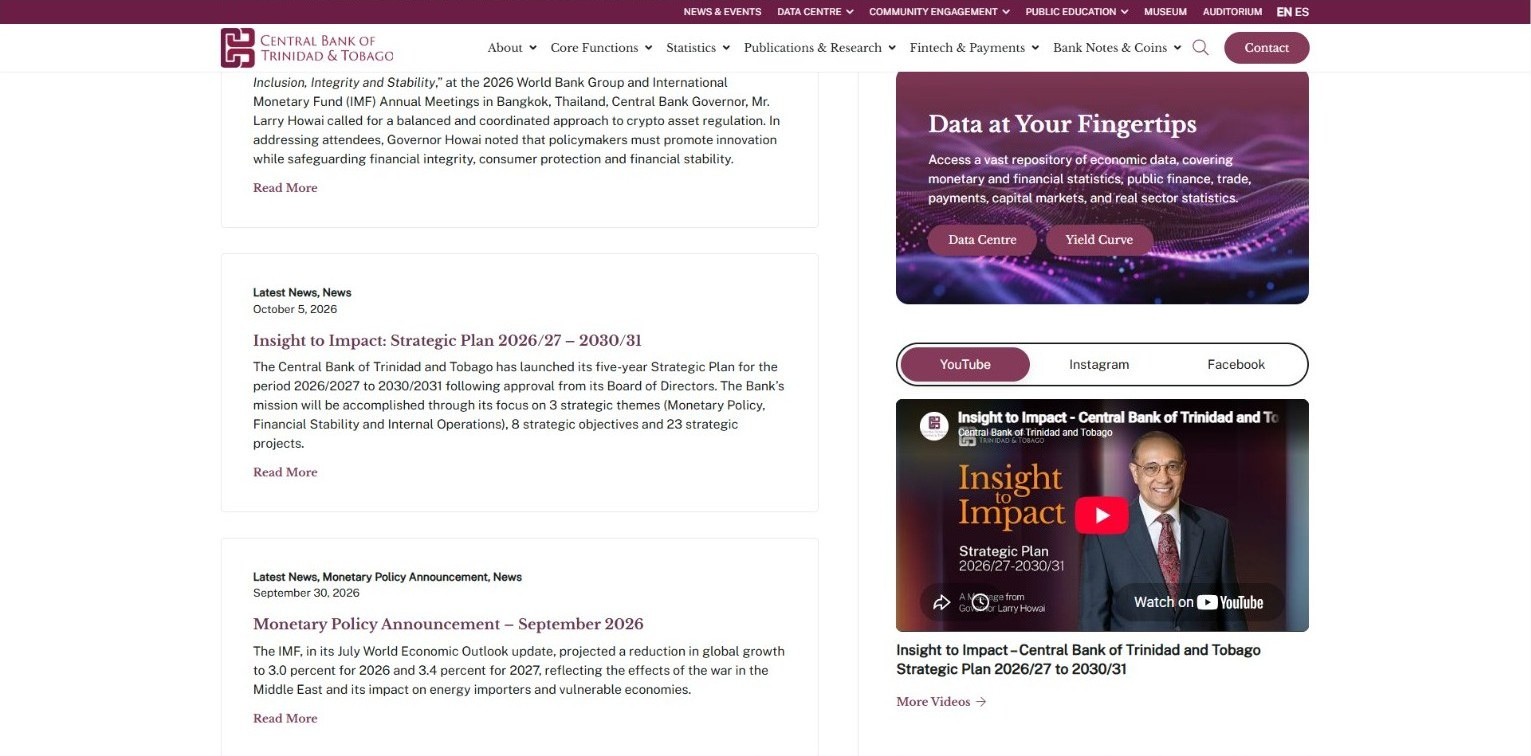
Task: Expand Publications & Research menu
Action: click(x=820, y=47)
